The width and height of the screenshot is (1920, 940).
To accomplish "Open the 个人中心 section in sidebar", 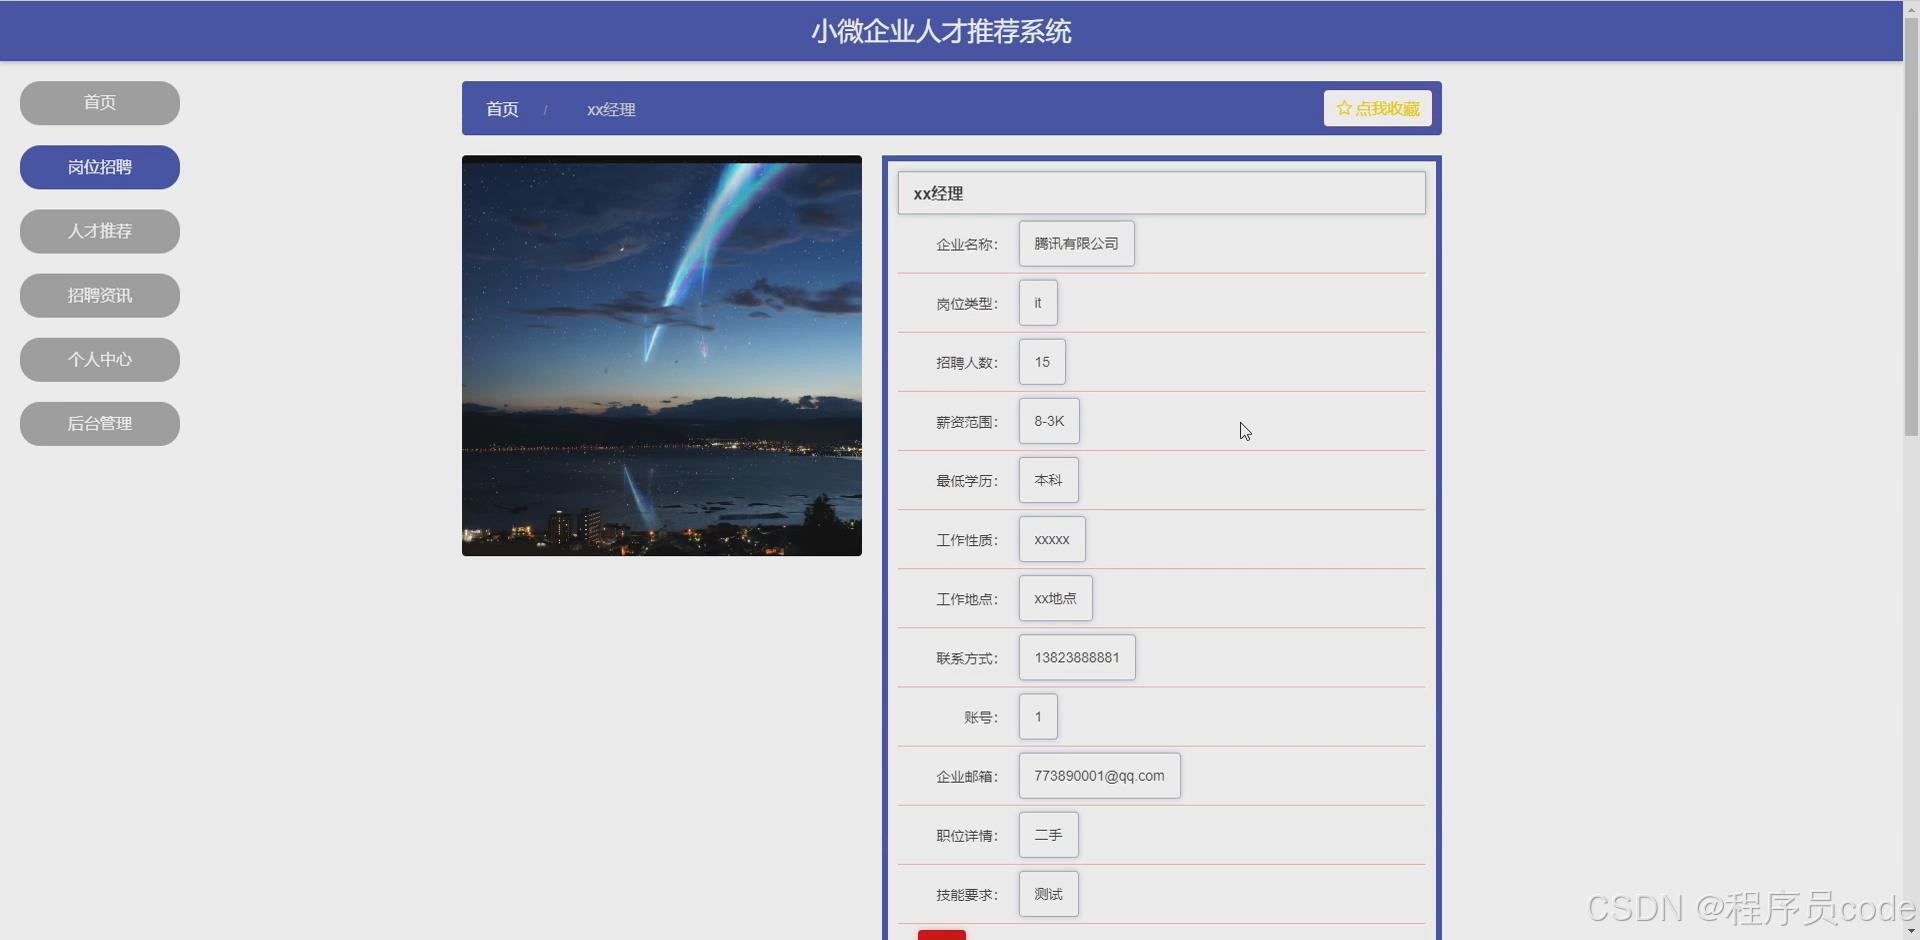I will tap(99, 359).
